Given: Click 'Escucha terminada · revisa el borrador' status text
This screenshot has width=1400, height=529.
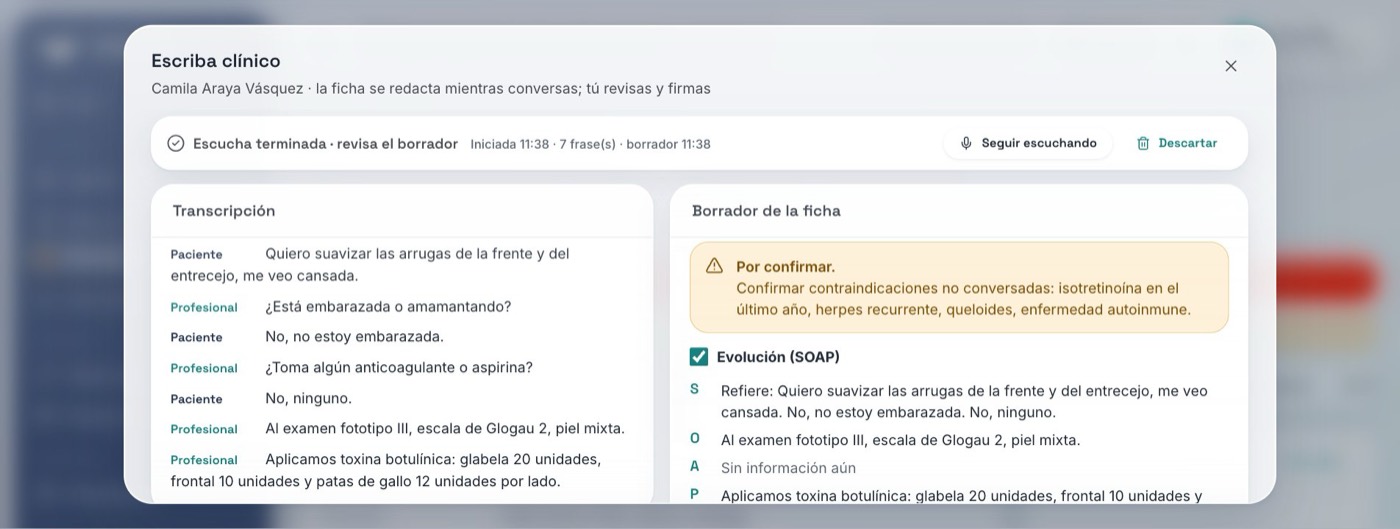Looking at the screenshot, I should pos(325,143).
